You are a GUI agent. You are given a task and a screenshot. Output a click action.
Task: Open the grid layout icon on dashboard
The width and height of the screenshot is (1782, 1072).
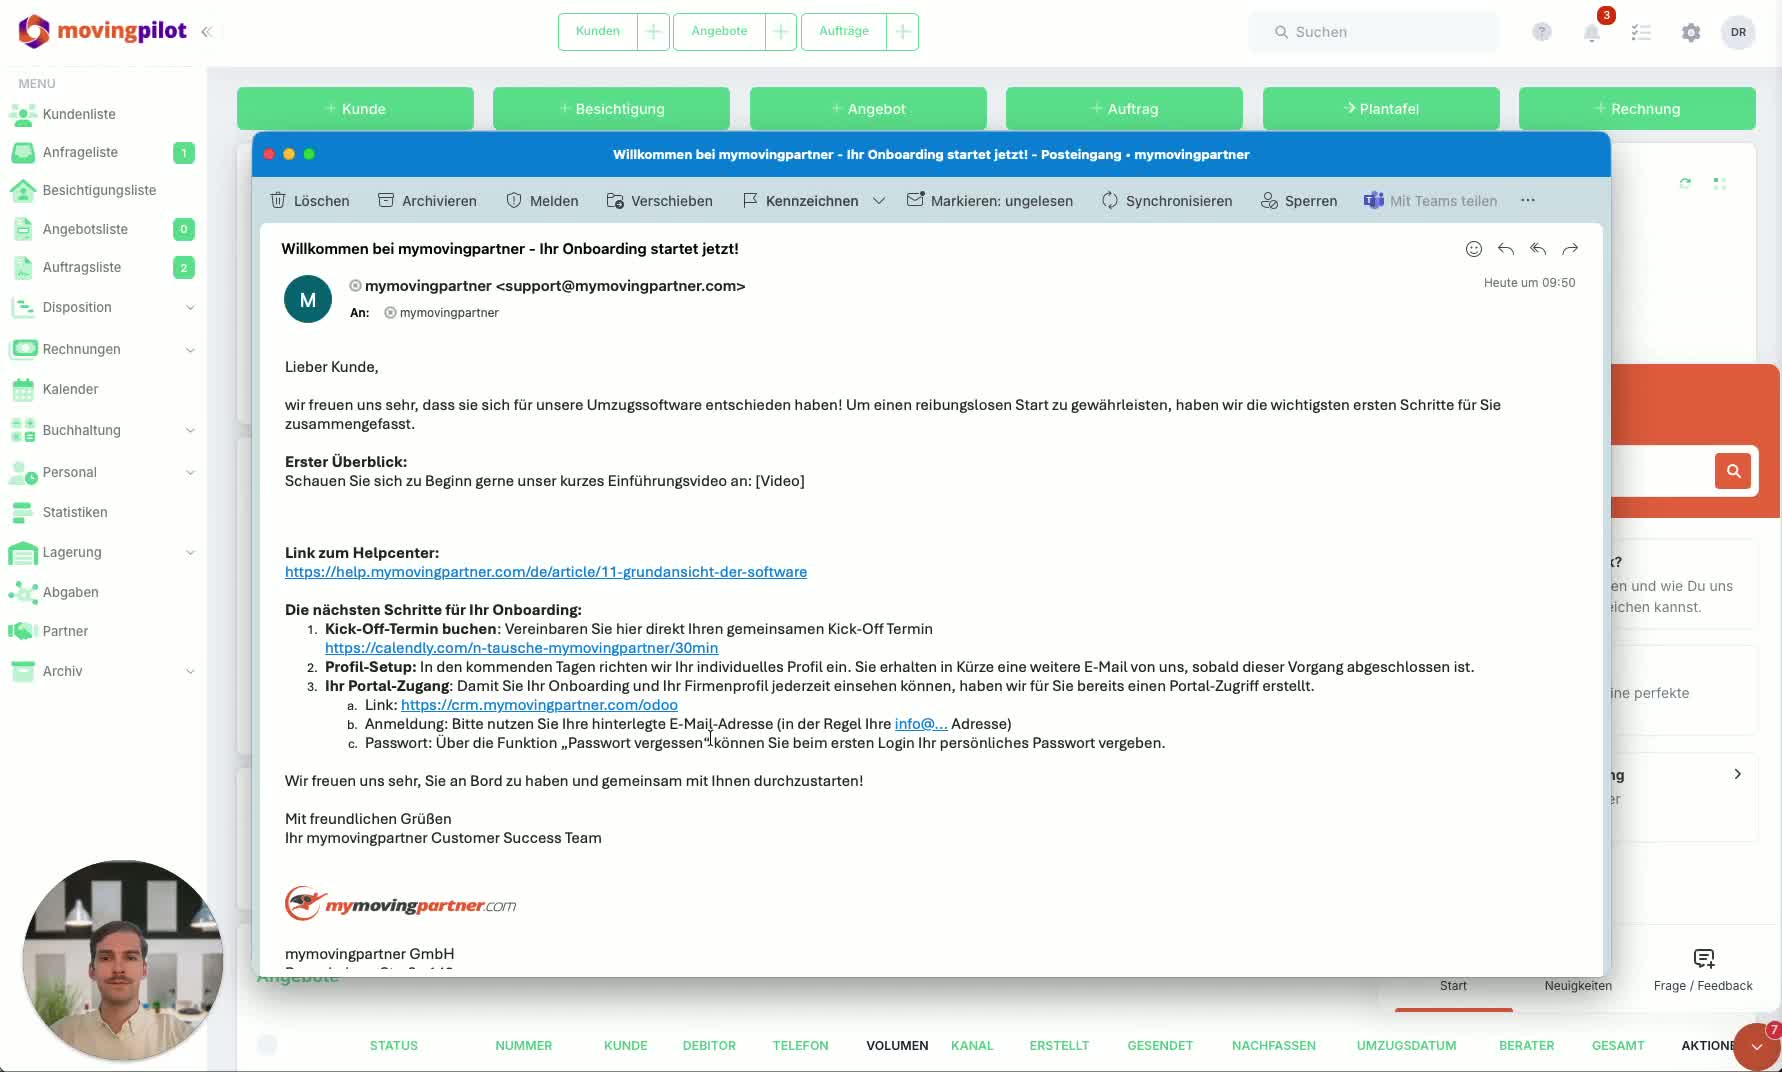pos(1720,183)
